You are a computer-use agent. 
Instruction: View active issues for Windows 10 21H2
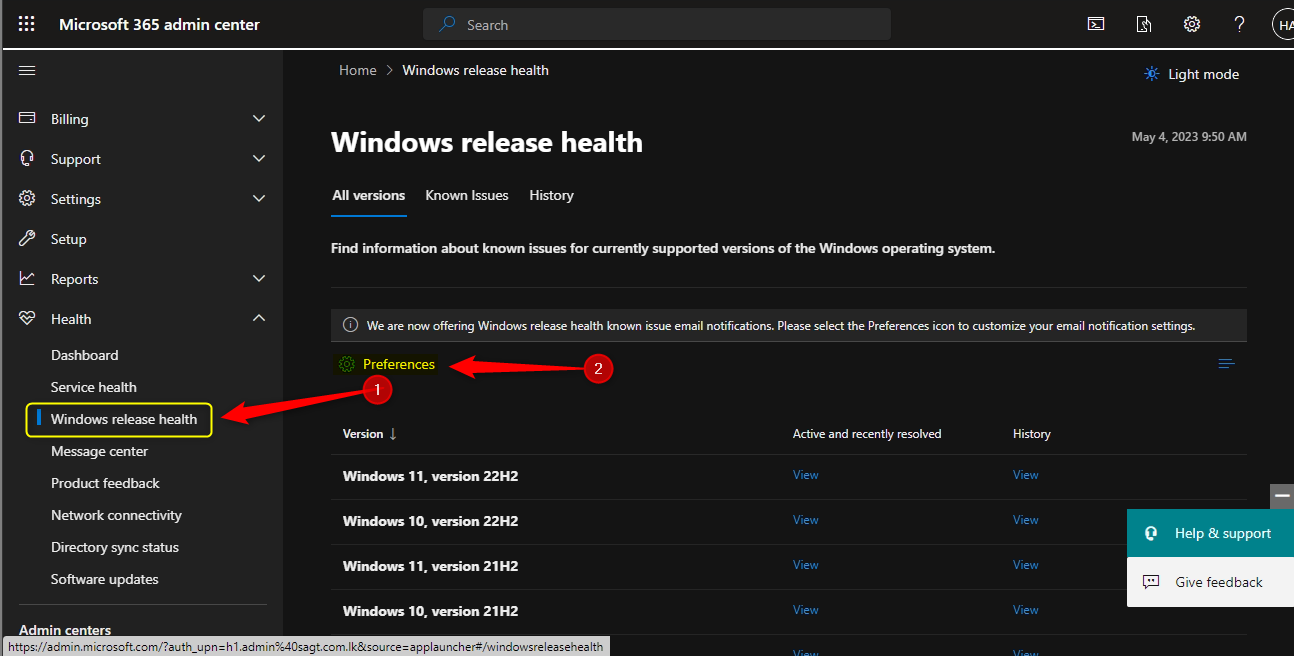pyautogui.click(x=806, y=610)
